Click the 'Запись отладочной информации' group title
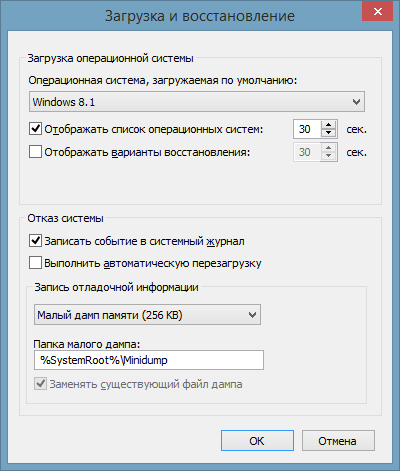 (116, 287)
